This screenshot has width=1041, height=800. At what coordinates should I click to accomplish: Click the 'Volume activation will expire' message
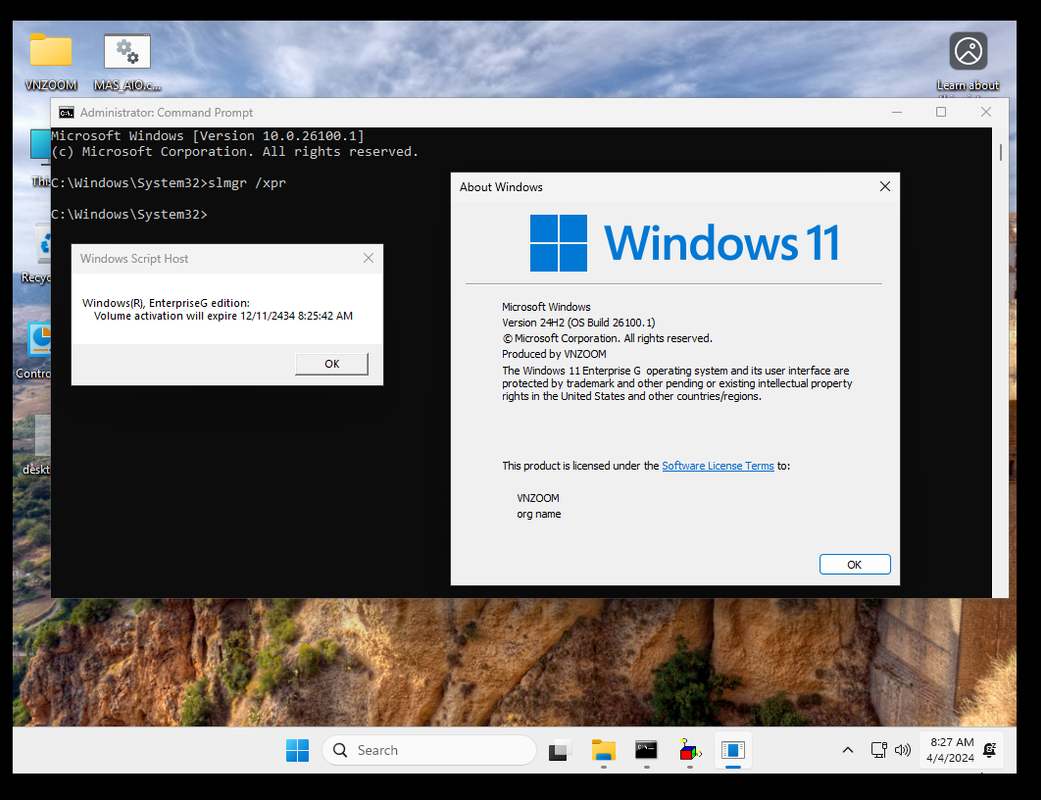[x=223, y=316]
